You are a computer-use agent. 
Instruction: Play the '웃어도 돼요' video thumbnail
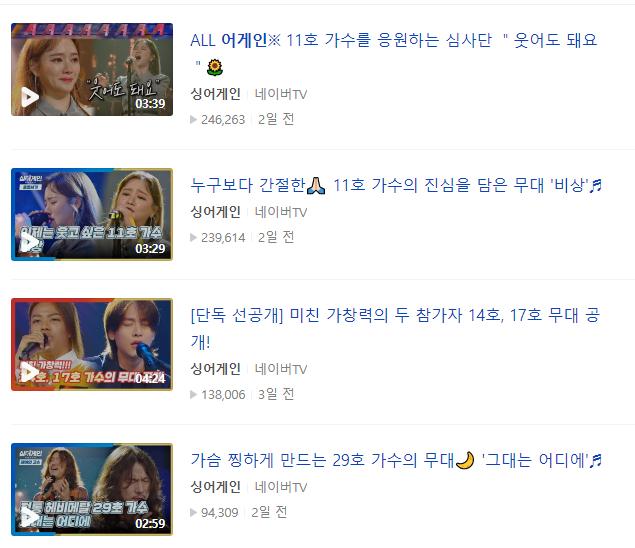pos(92,69)
